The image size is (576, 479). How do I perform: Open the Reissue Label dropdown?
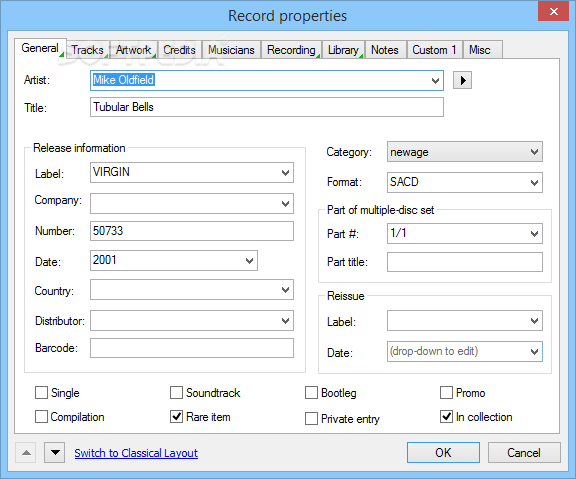point(534,321)
